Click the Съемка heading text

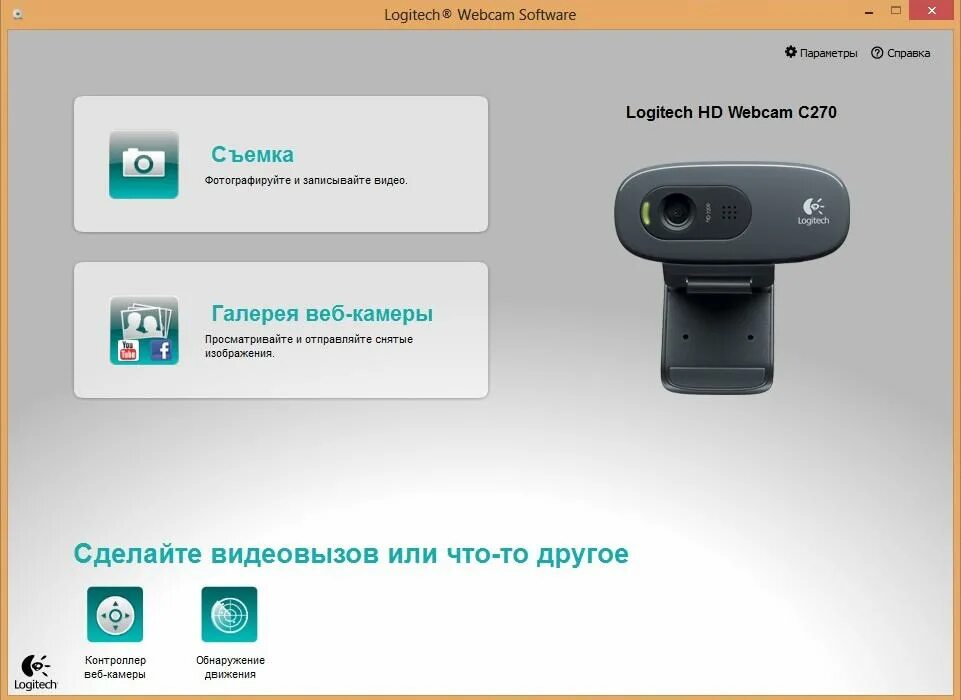[x=253, y=154]
